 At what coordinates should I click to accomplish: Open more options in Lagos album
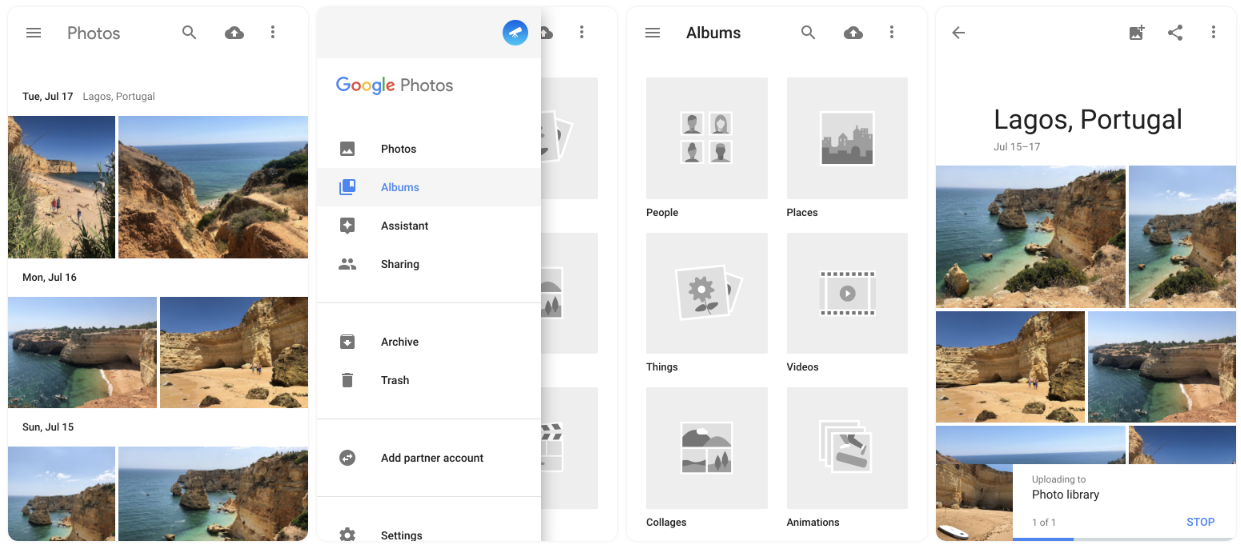[1213, 33]
